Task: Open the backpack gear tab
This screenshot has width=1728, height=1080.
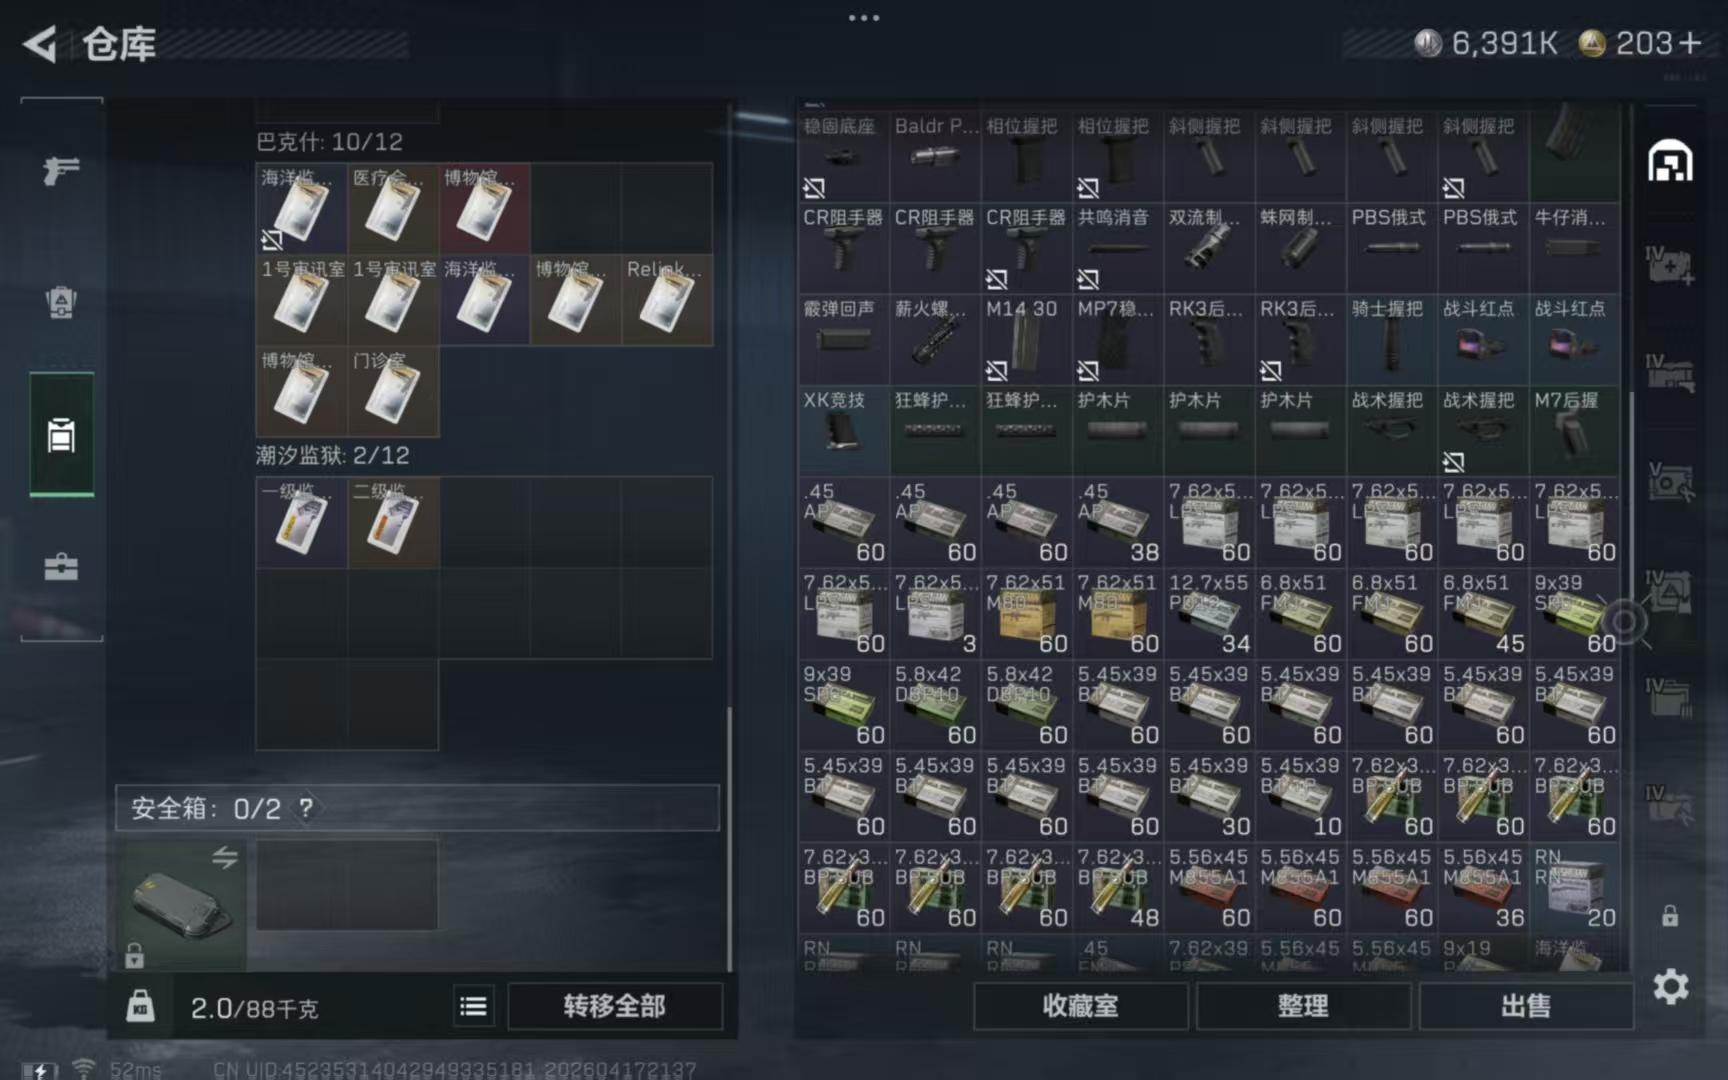Action: pos(61,302)
